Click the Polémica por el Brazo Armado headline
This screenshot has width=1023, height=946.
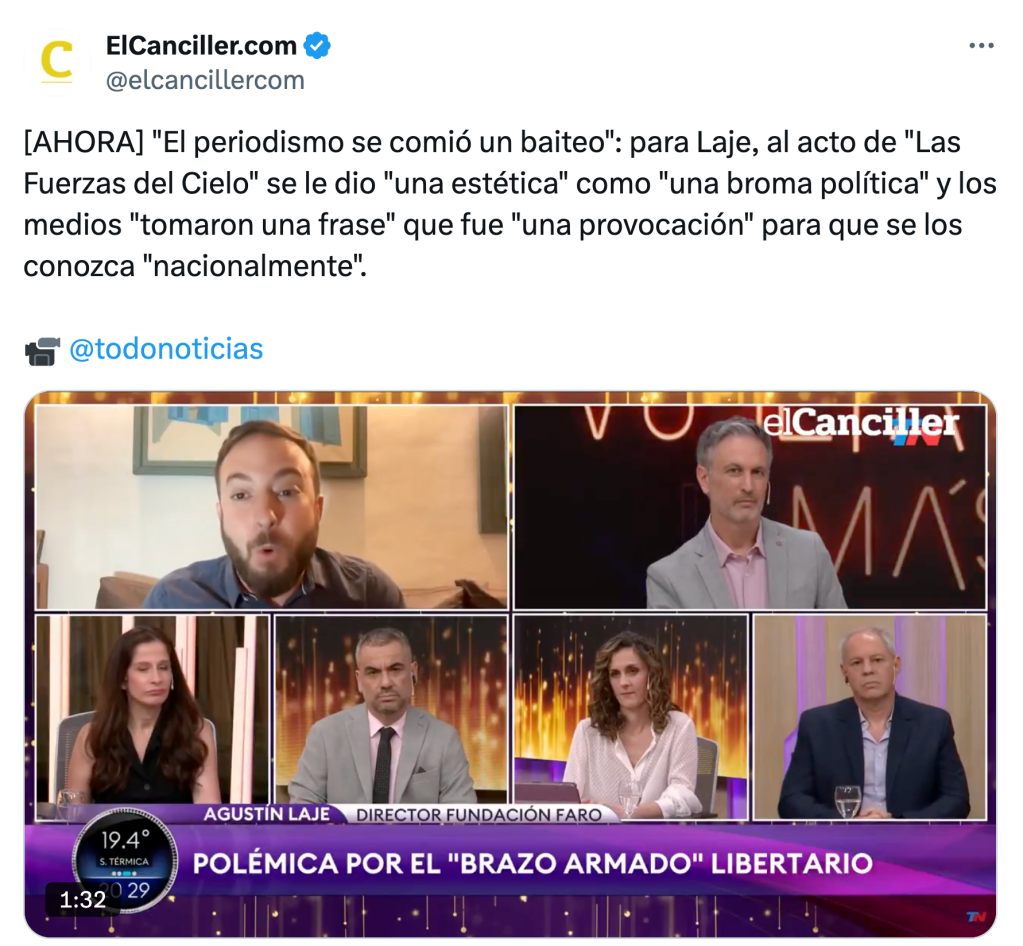pos(532,863)
